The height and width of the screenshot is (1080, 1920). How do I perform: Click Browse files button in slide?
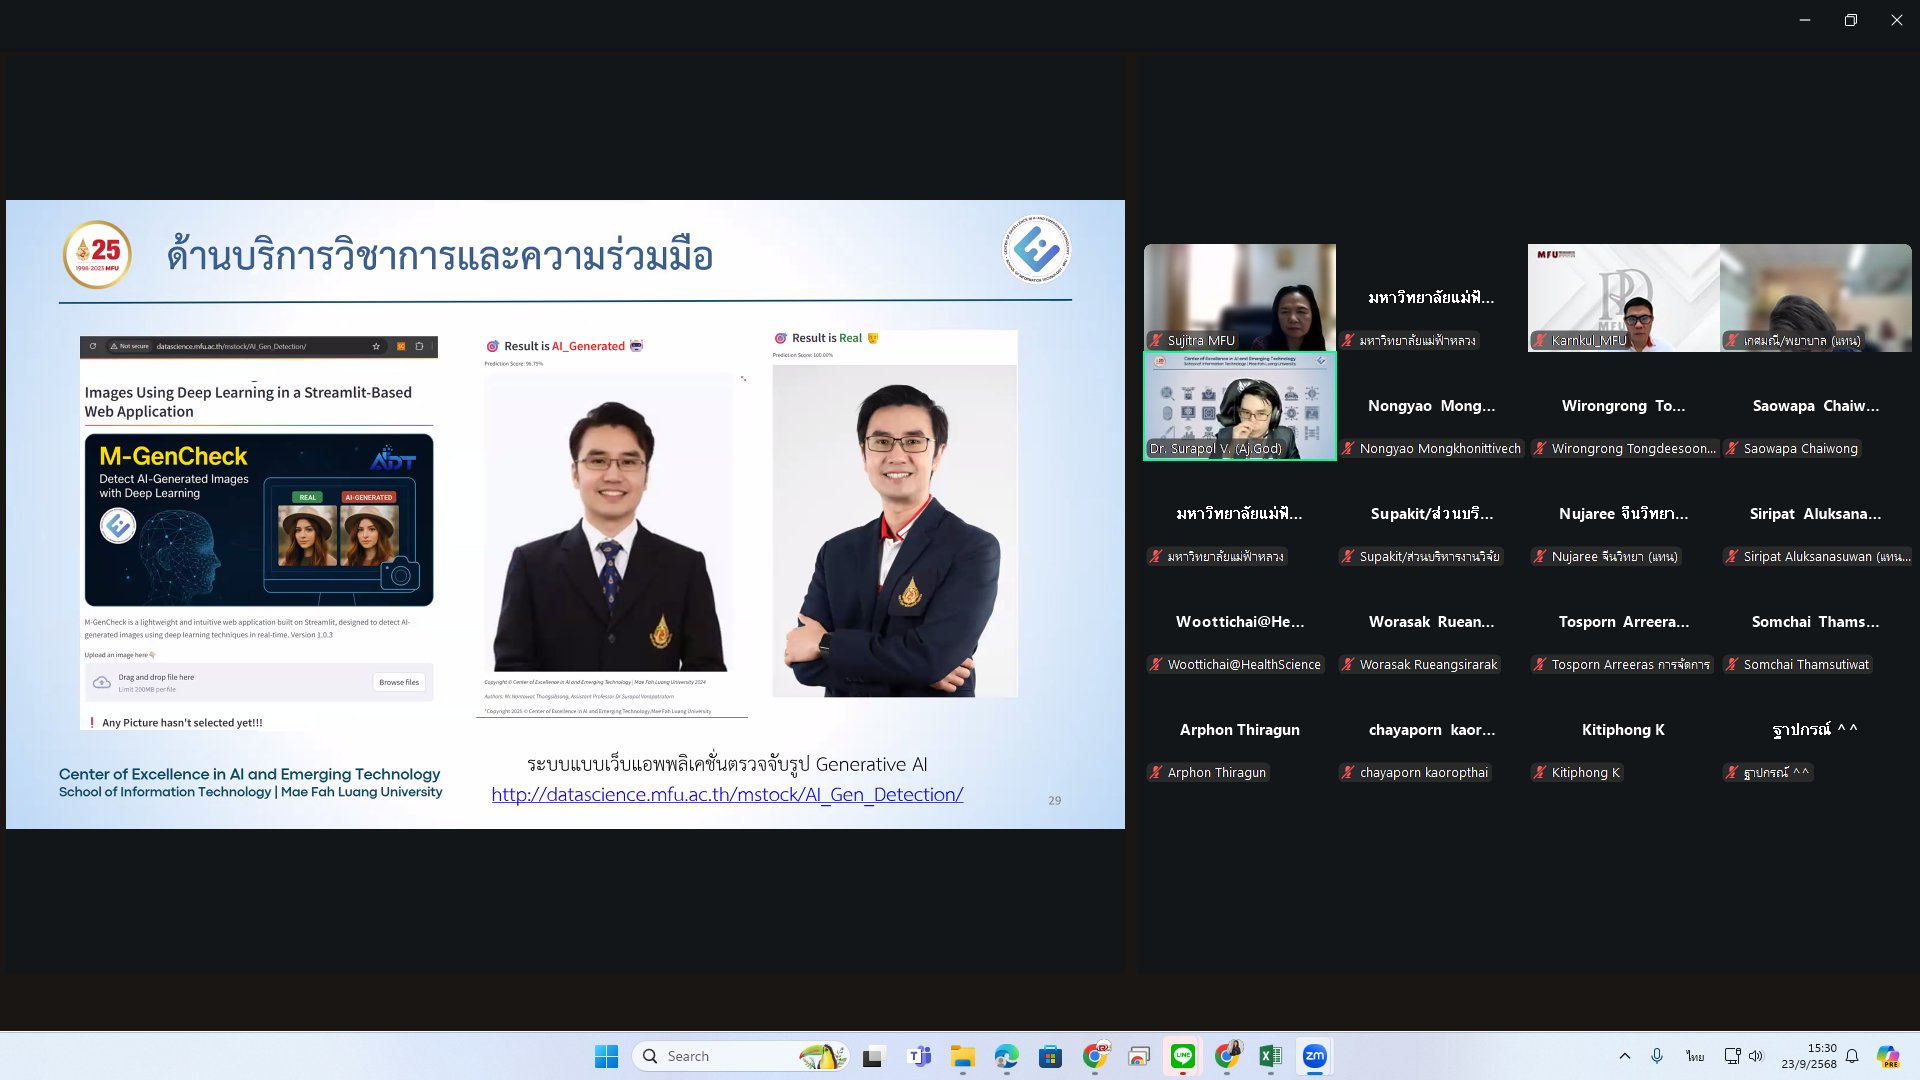[x=399, y=682]
